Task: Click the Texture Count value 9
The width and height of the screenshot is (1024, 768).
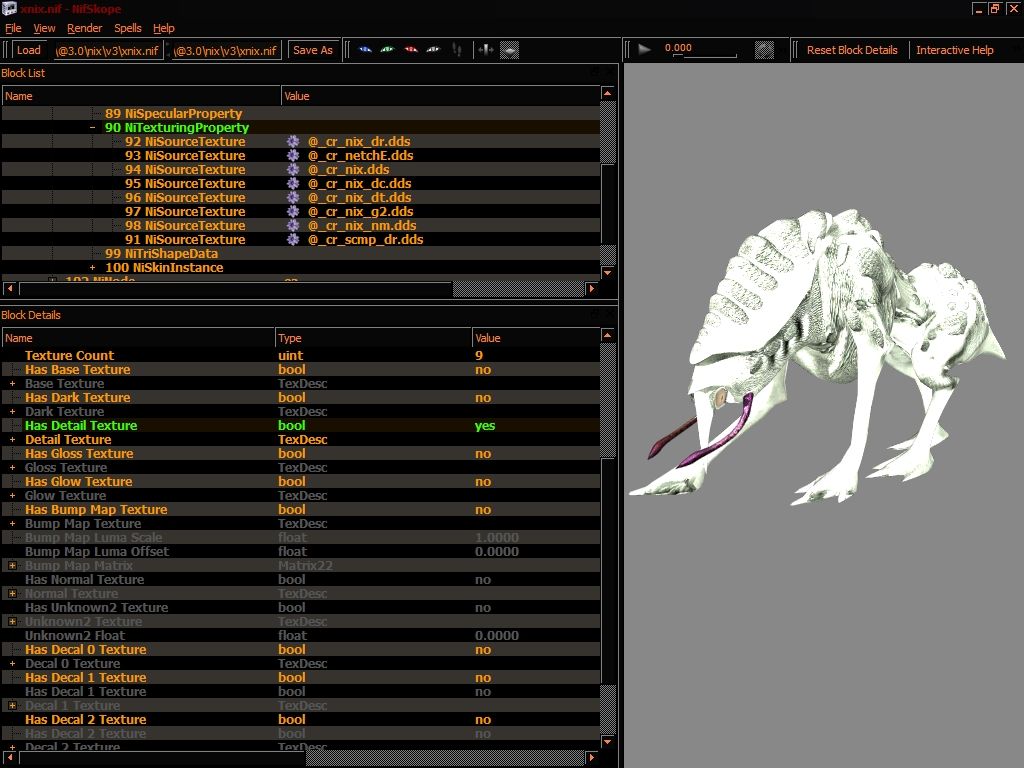Action: [x=479, y=356]
